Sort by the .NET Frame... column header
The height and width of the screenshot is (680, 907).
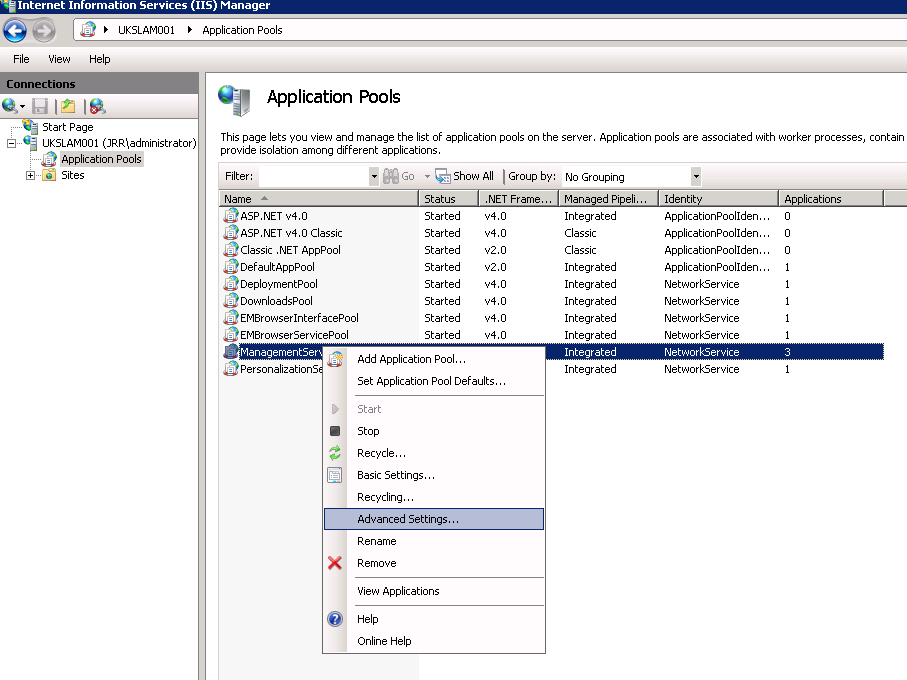tap(518, 198)
